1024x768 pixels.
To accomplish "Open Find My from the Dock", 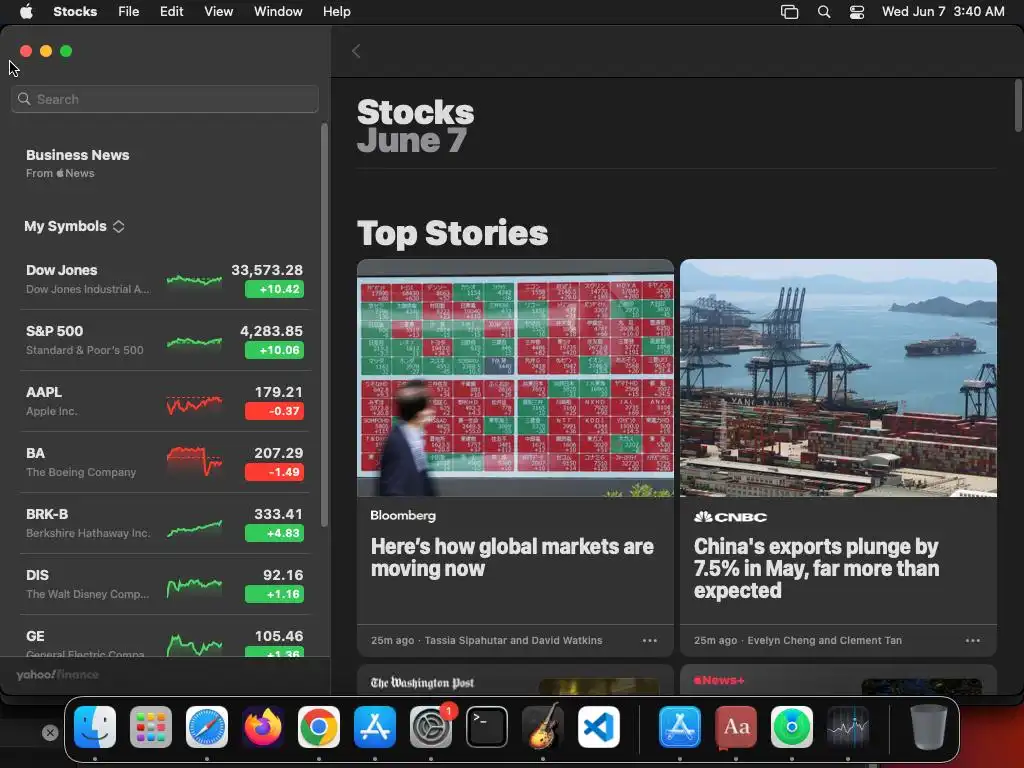I will (x=792, y=727).
